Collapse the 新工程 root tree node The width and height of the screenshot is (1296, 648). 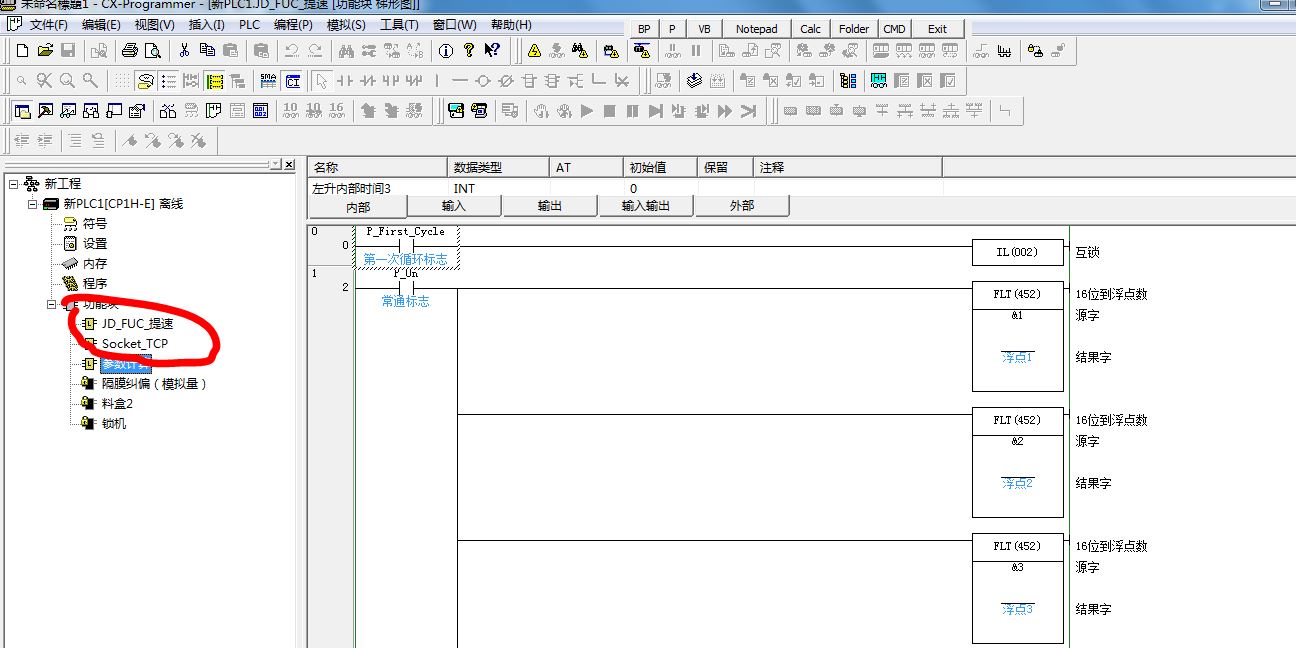14,184
